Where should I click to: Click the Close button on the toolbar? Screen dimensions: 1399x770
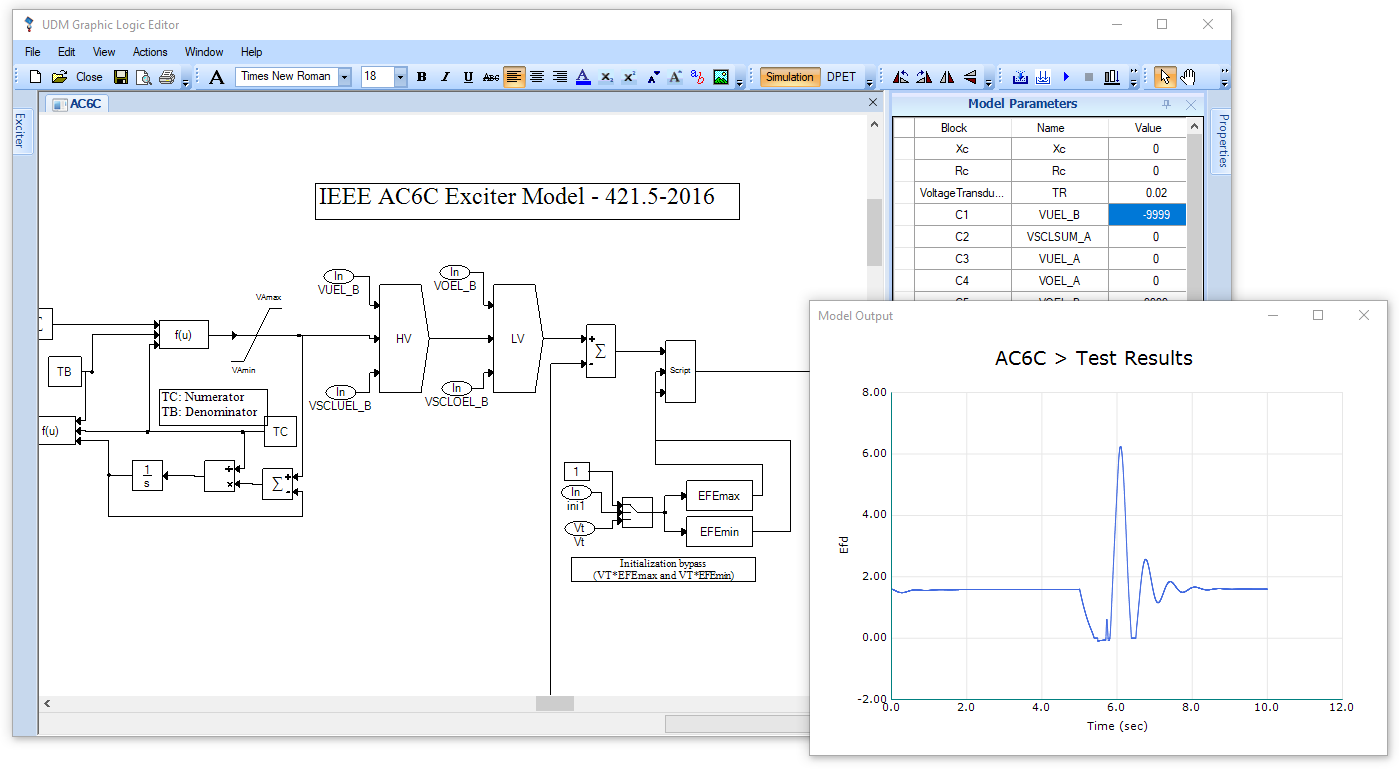88,76
